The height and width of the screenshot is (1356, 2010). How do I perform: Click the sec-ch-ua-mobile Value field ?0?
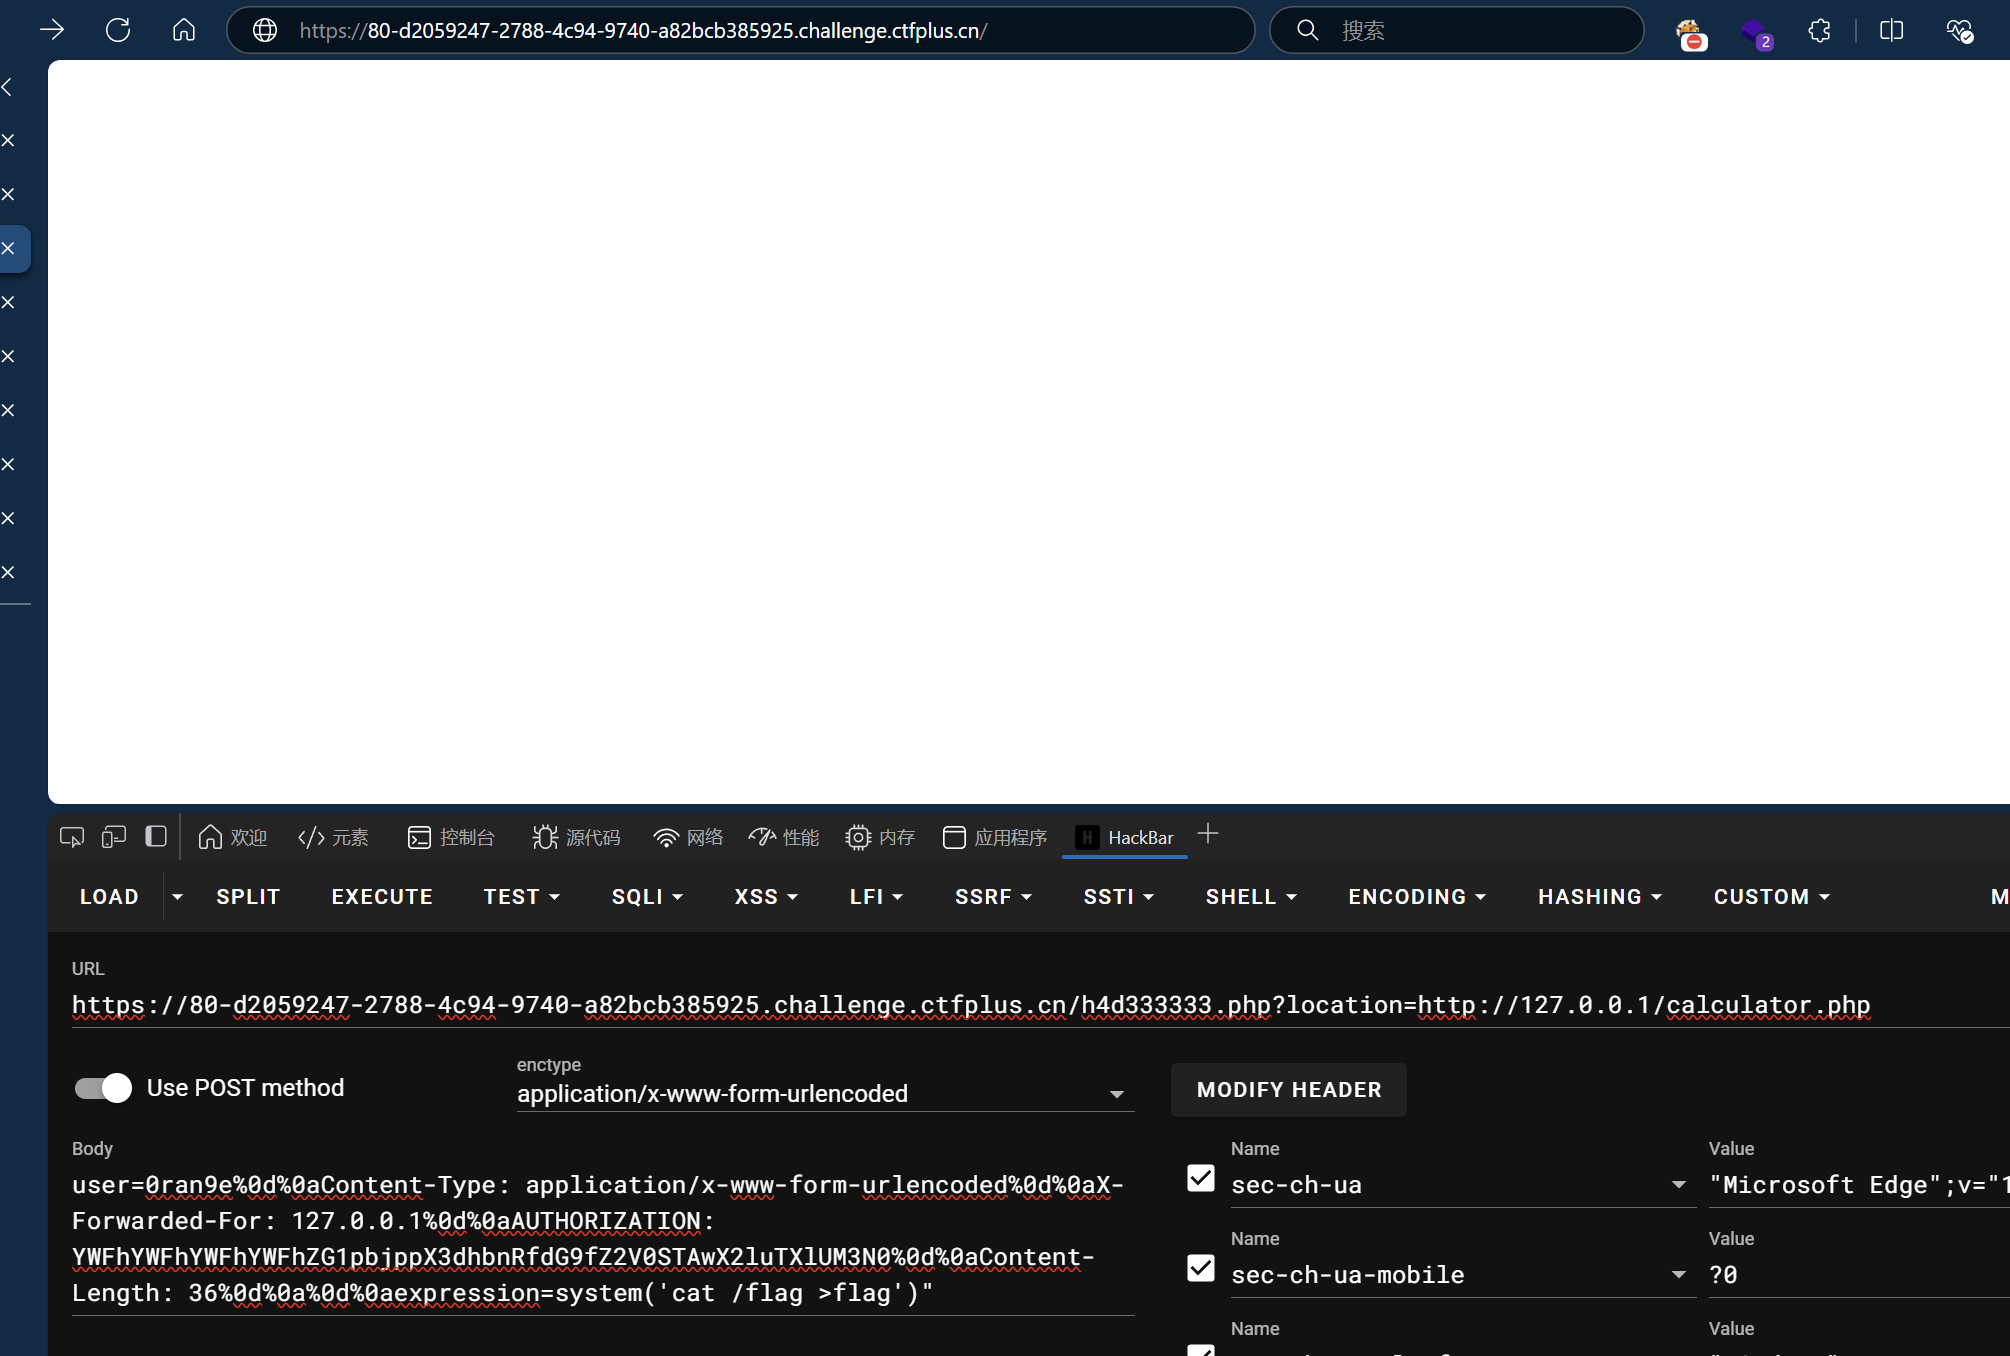1859,1275
